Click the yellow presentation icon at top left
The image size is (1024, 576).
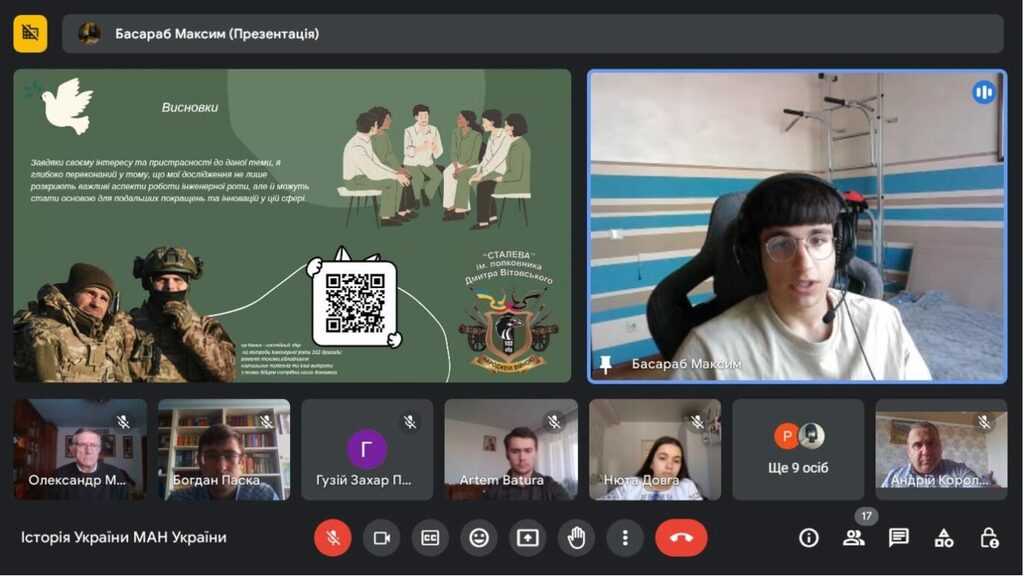point(30,34)
